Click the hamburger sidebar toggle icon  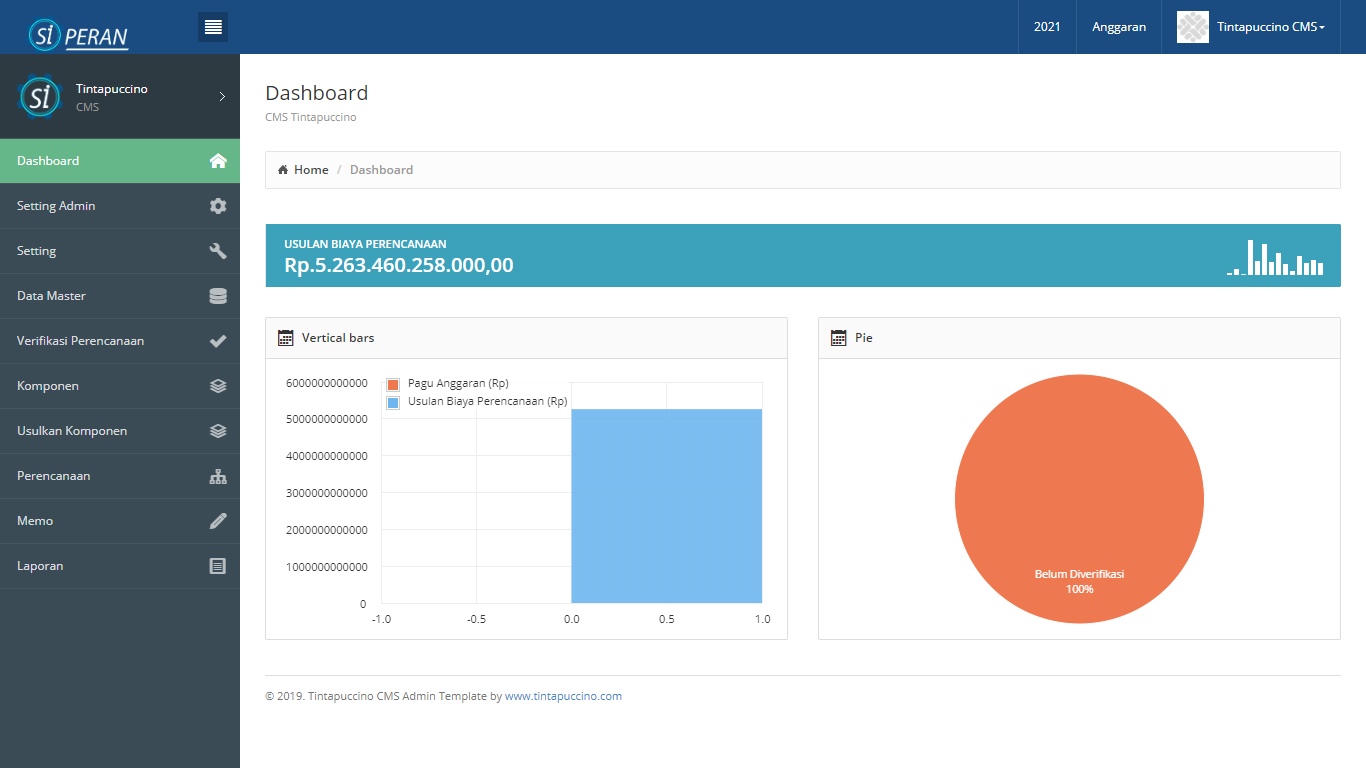pos(213,27)
